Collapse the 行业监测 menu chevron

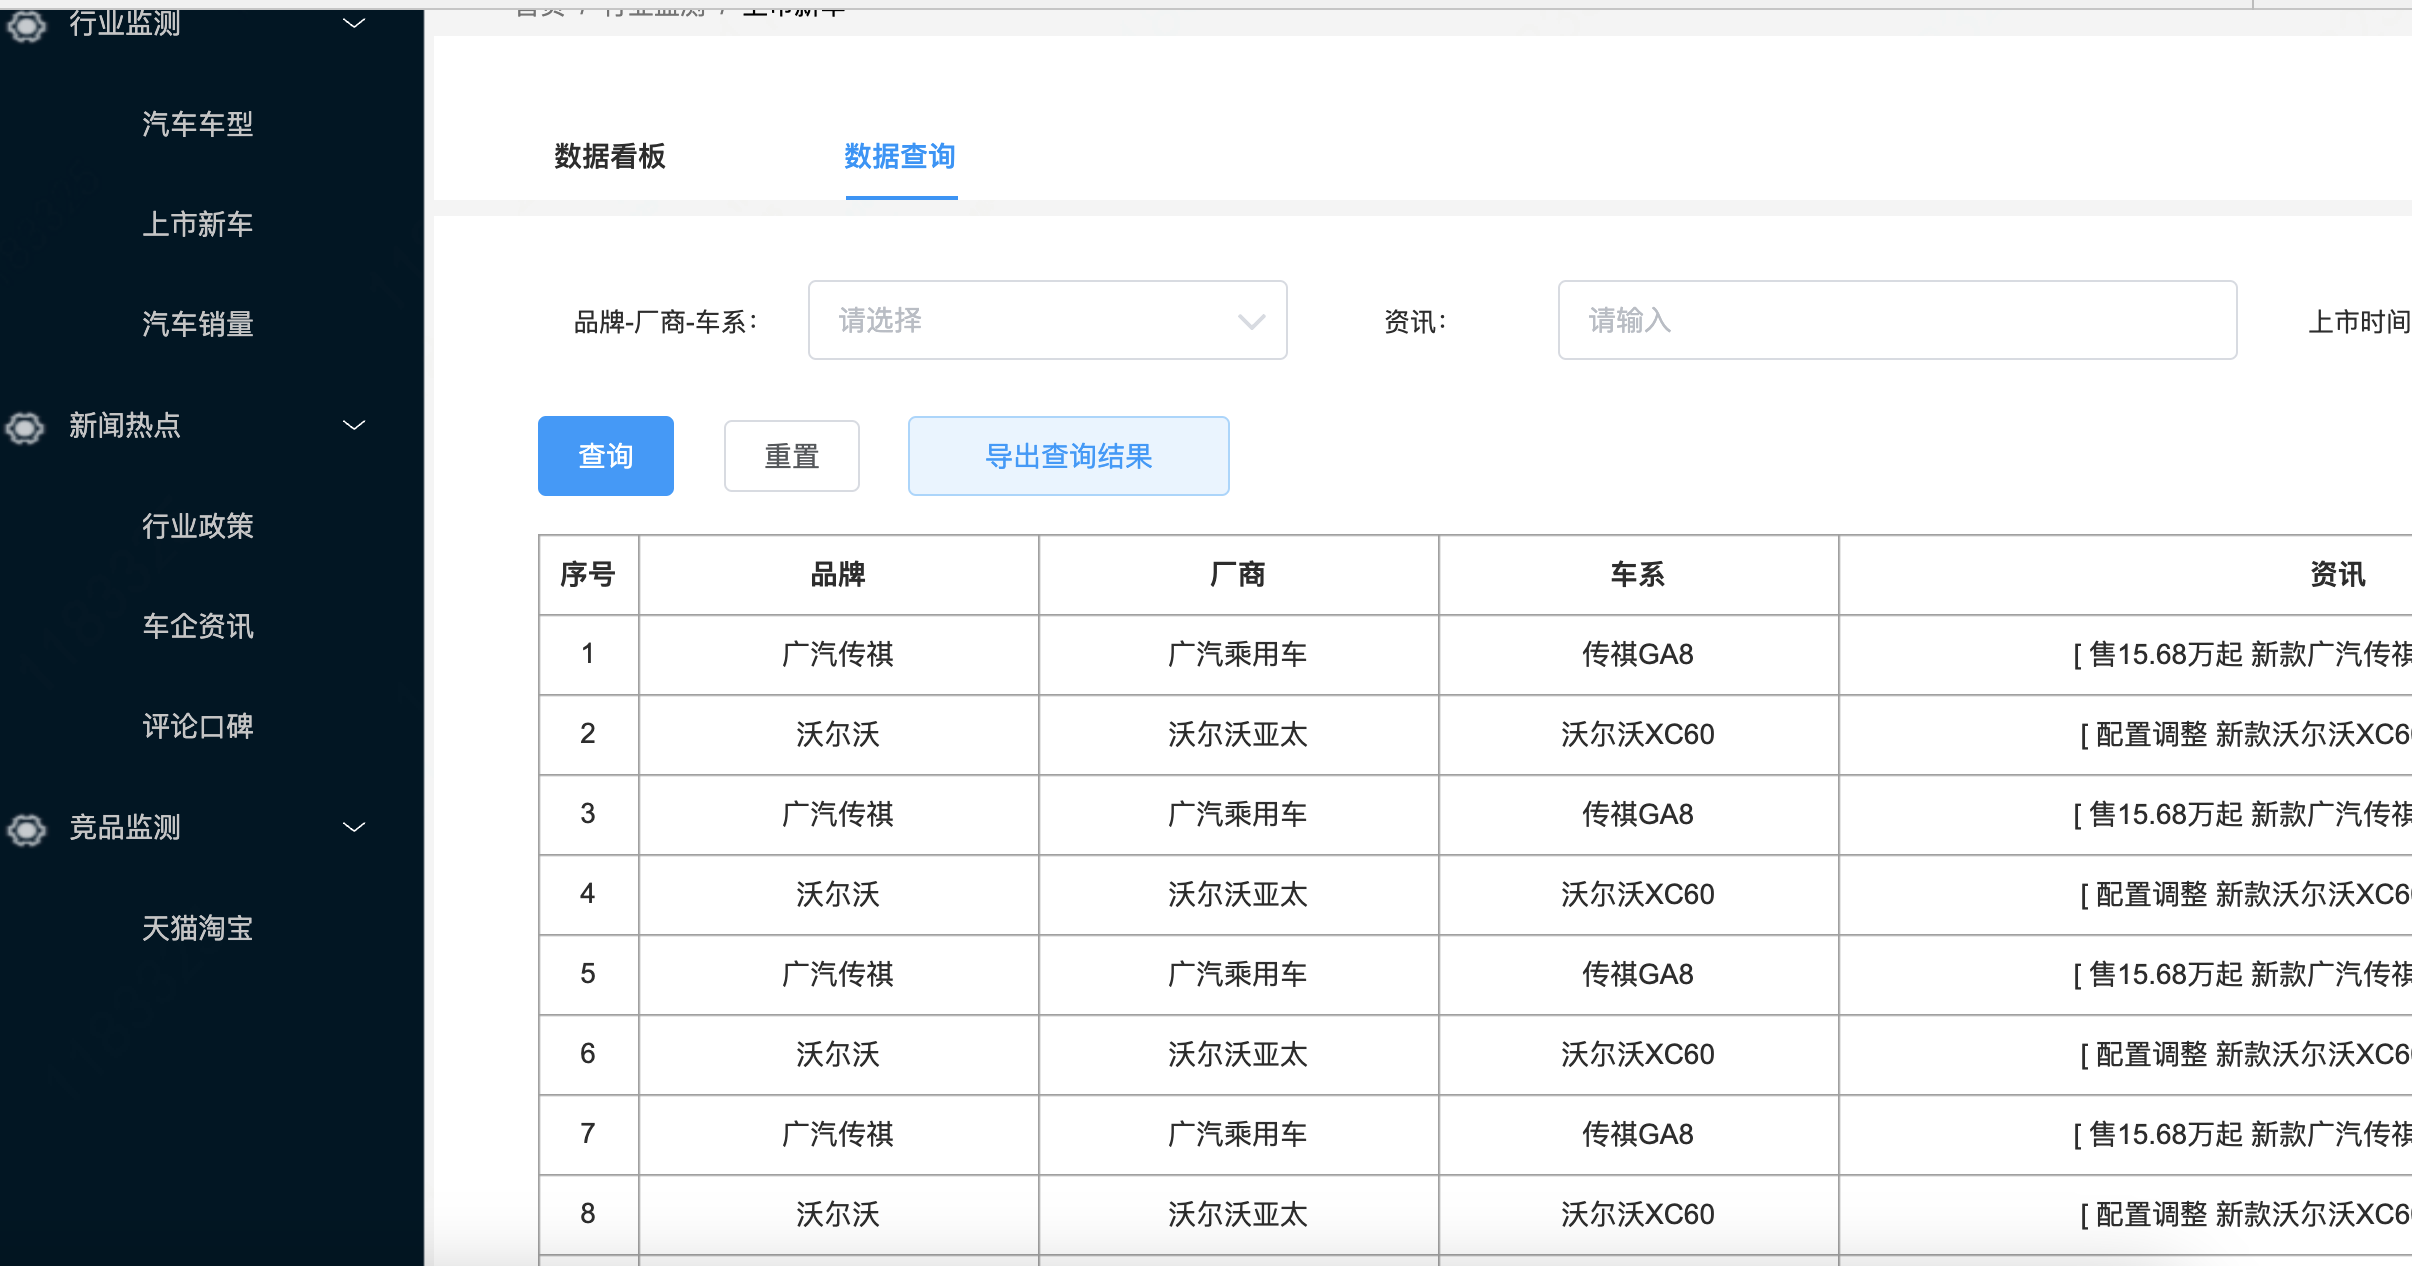click(x=354, y=23)
